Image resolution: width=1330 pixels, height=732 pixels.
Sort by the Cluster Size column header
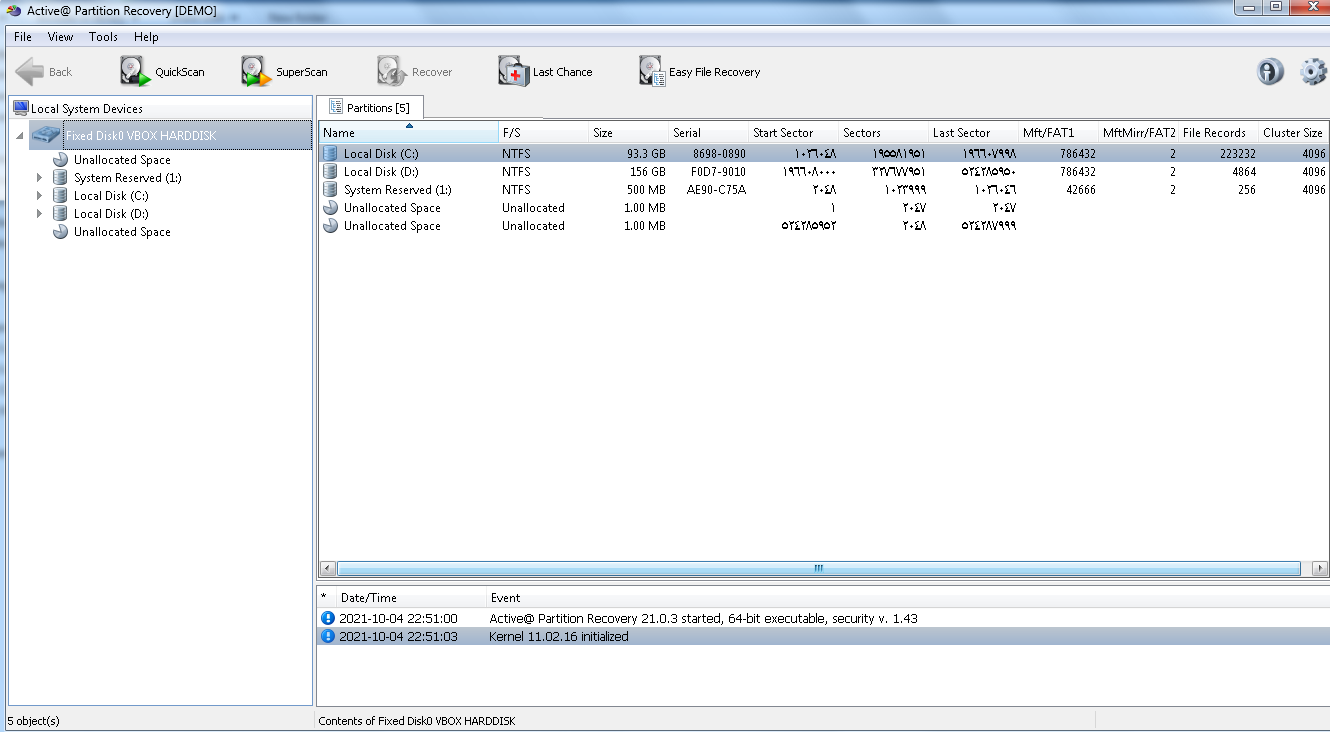1294,133
